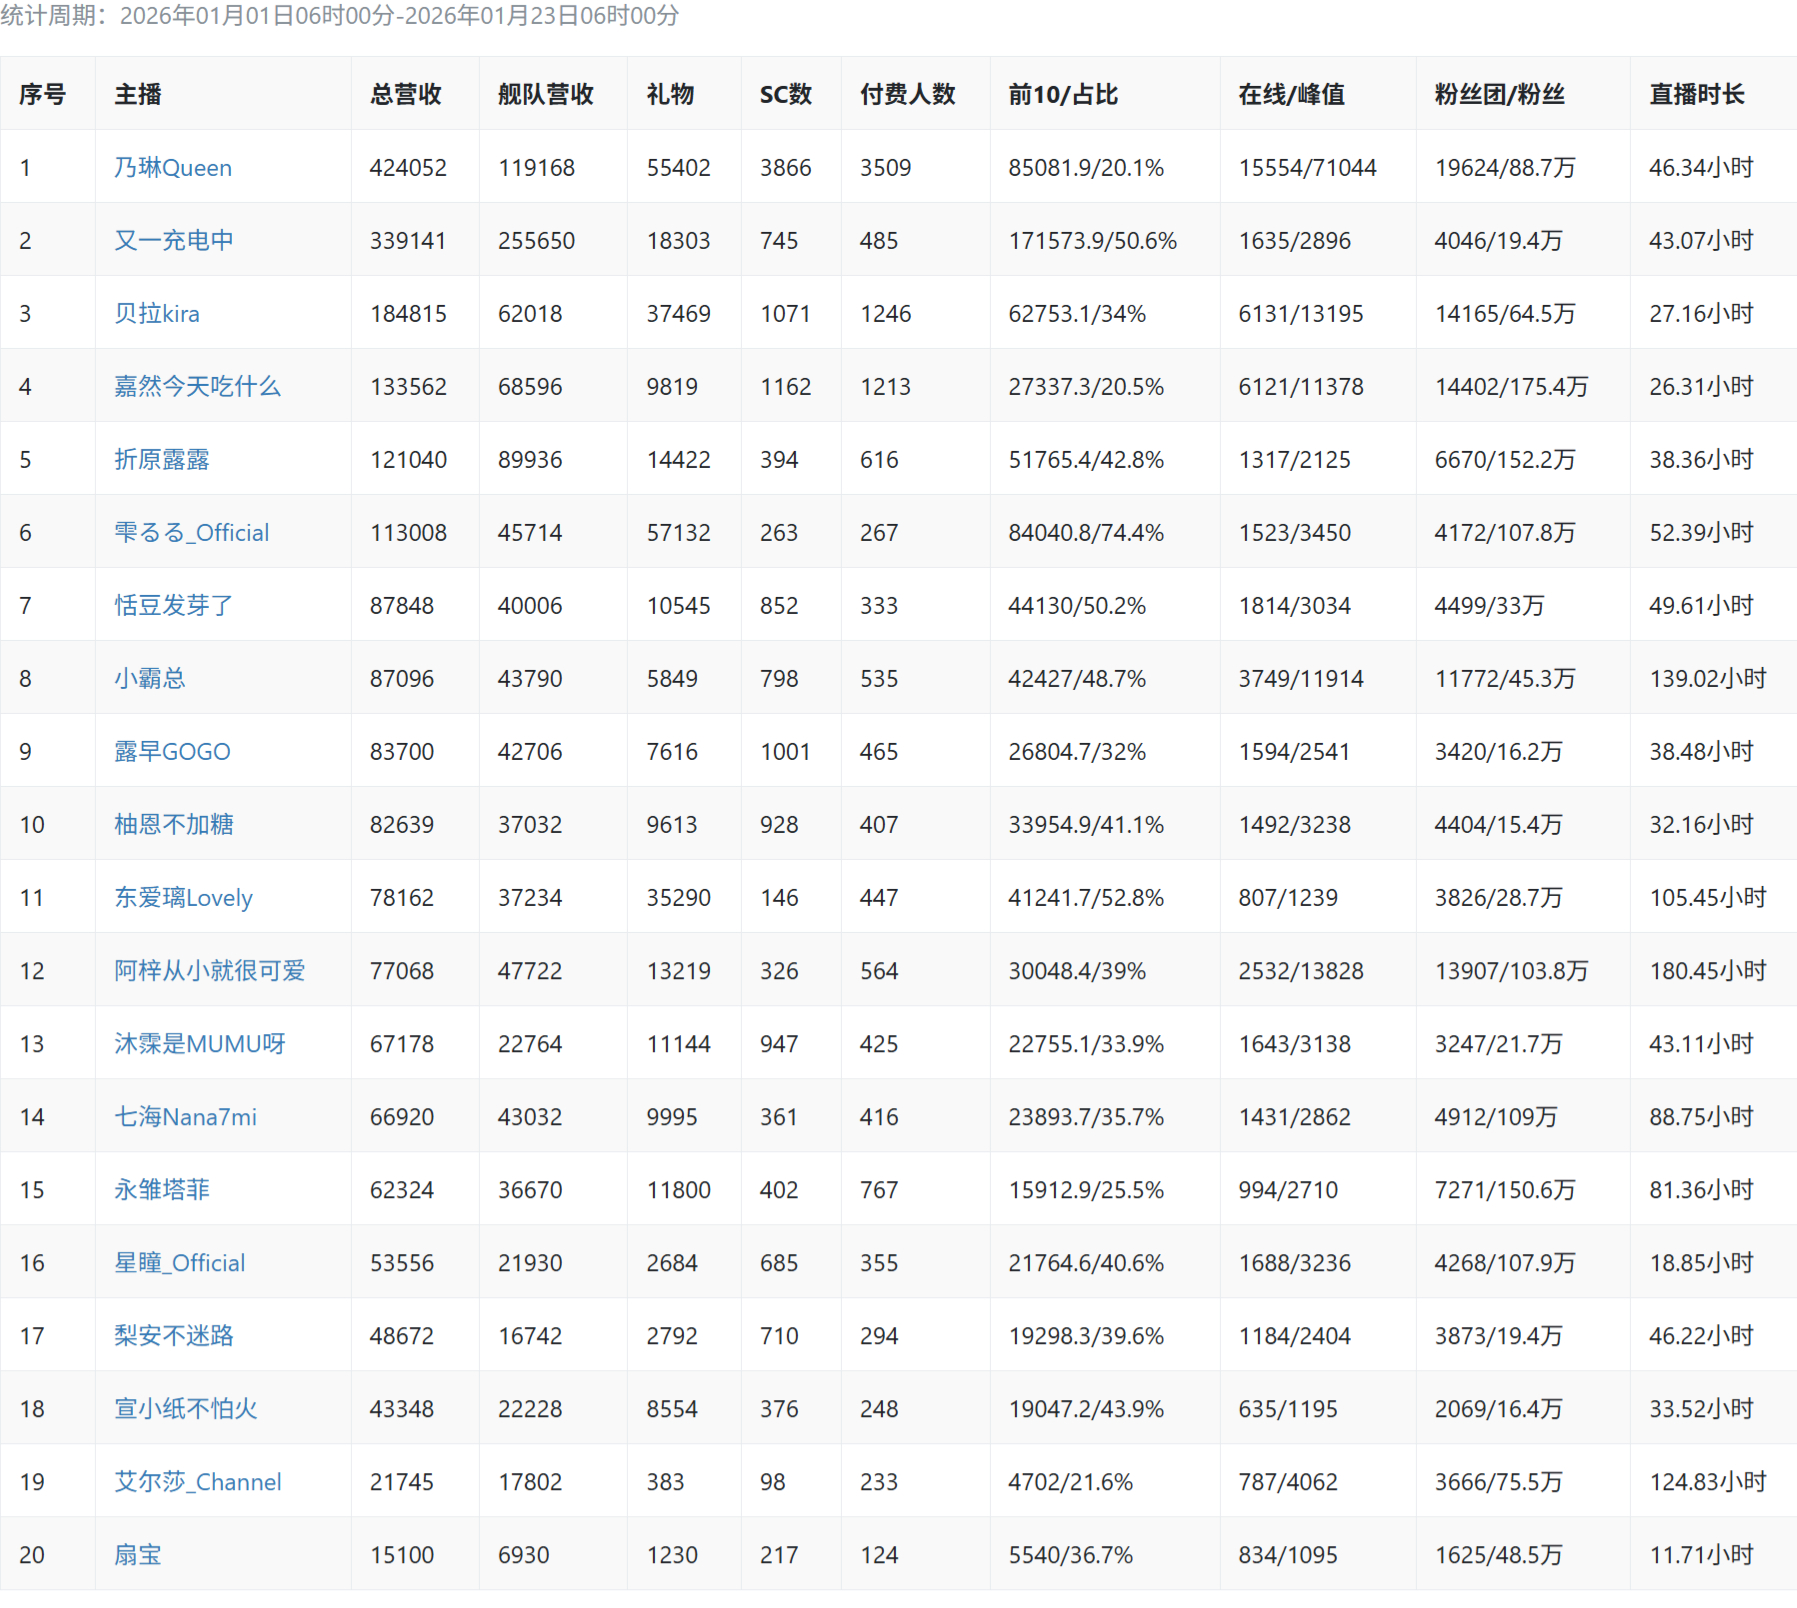Click the 总营收 column header
Screen dimensions: 1797x1608
(x=405, y=95)
